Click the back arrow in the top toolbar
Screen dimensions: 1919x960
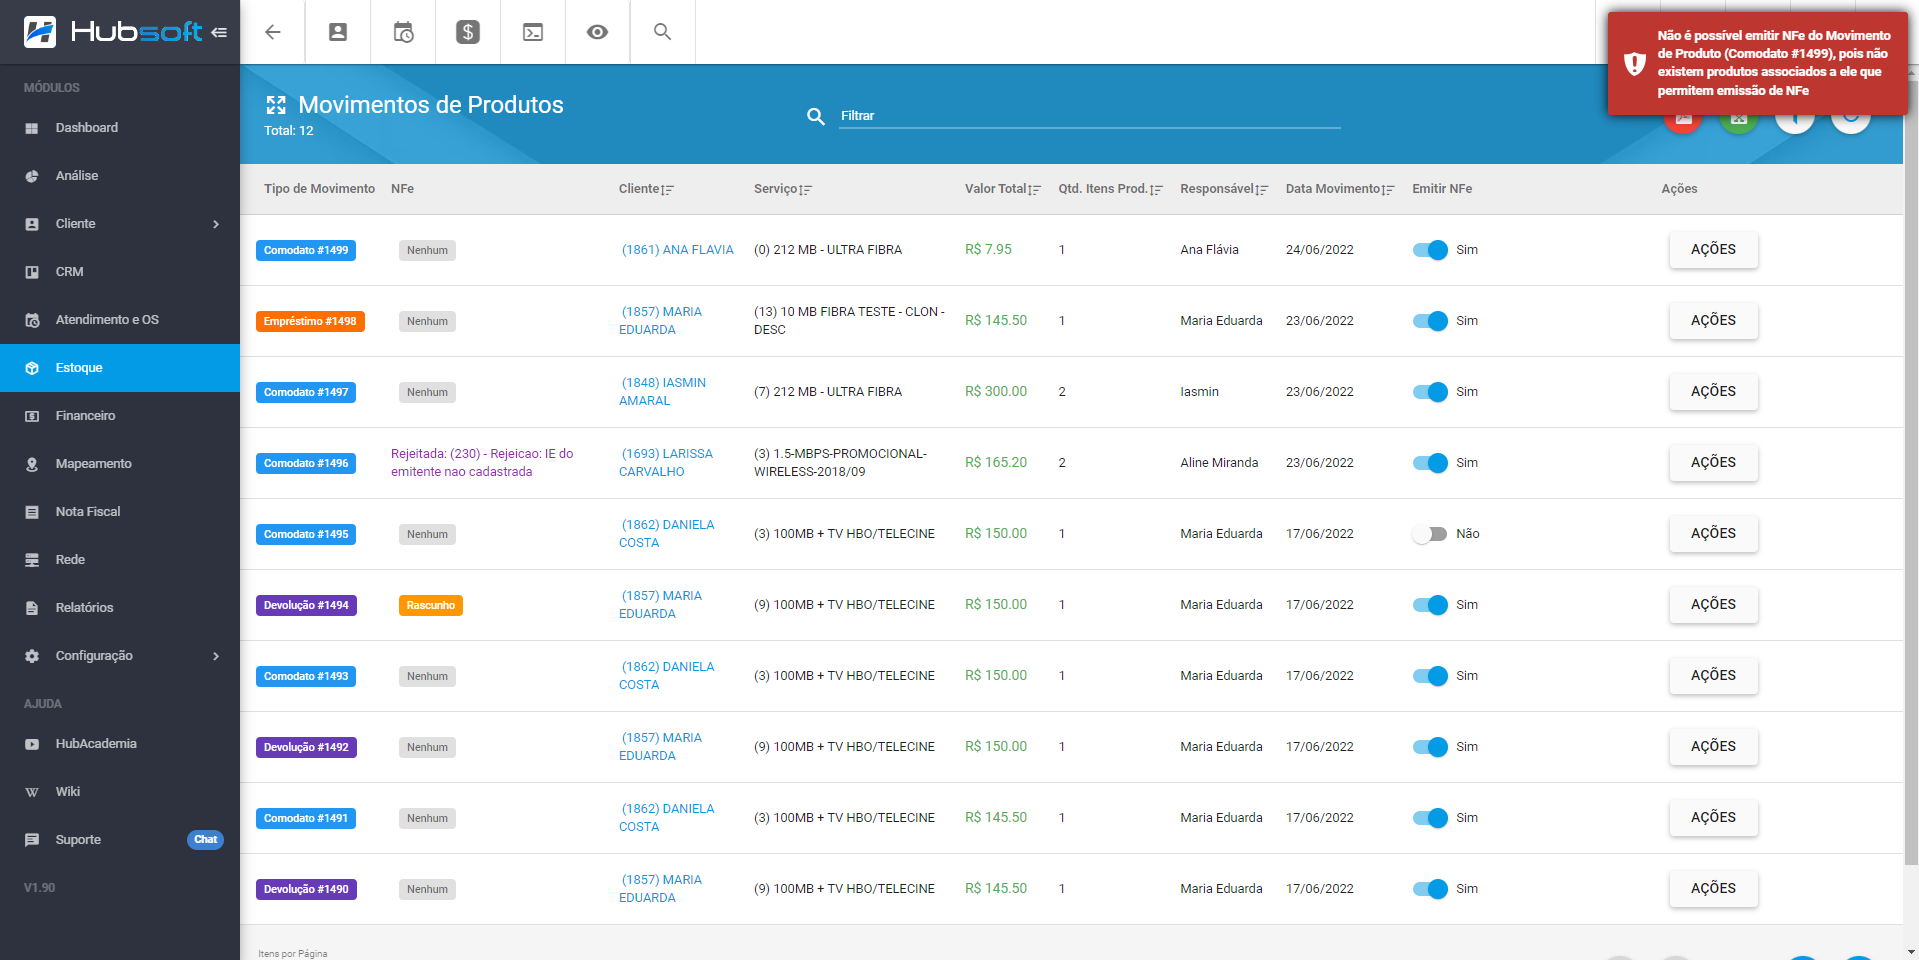pyautogui.click(x=272, y=32)
